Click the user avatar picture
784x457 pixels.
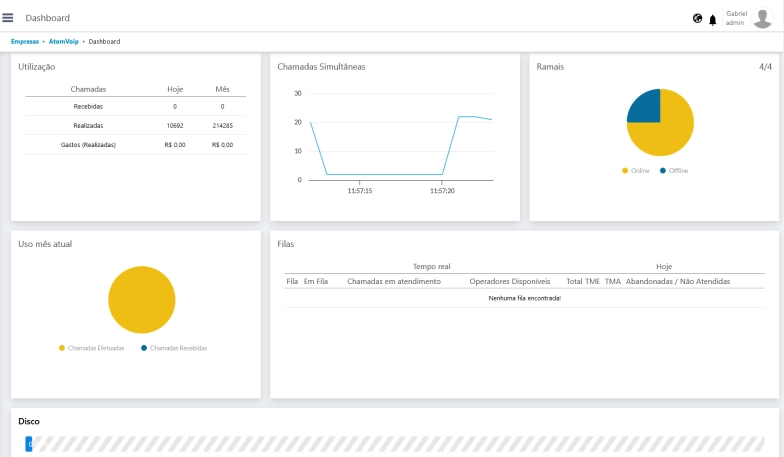762,18
